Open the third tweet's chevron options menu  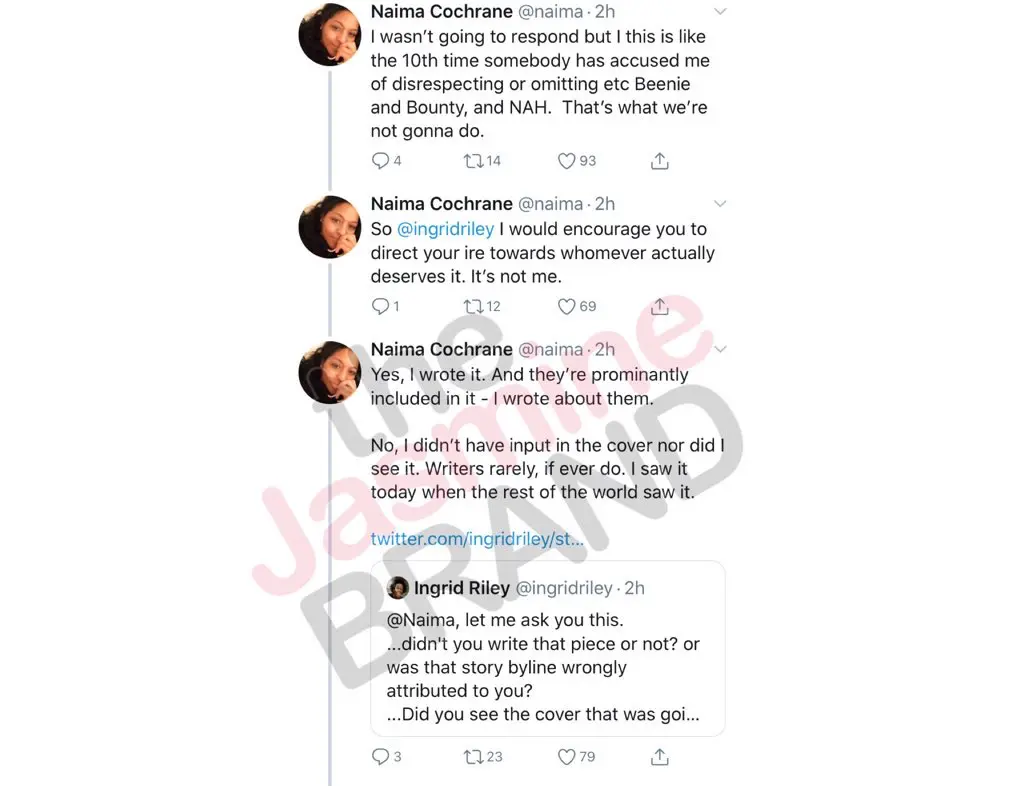pyautogui.click(x=720, y=349)
